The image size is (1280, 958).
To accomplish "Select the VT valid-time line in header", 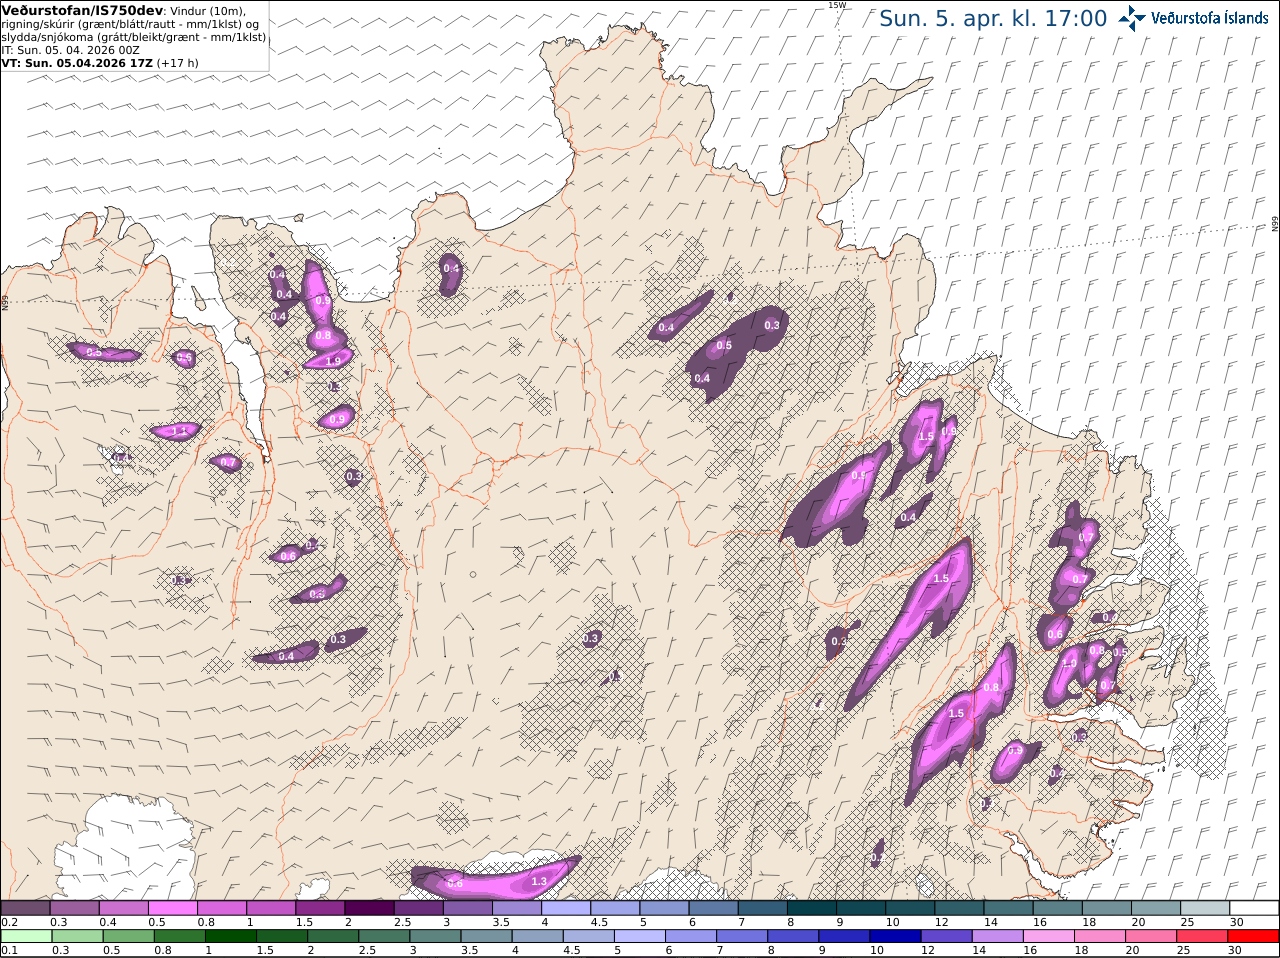I will [x=100, y=62].
